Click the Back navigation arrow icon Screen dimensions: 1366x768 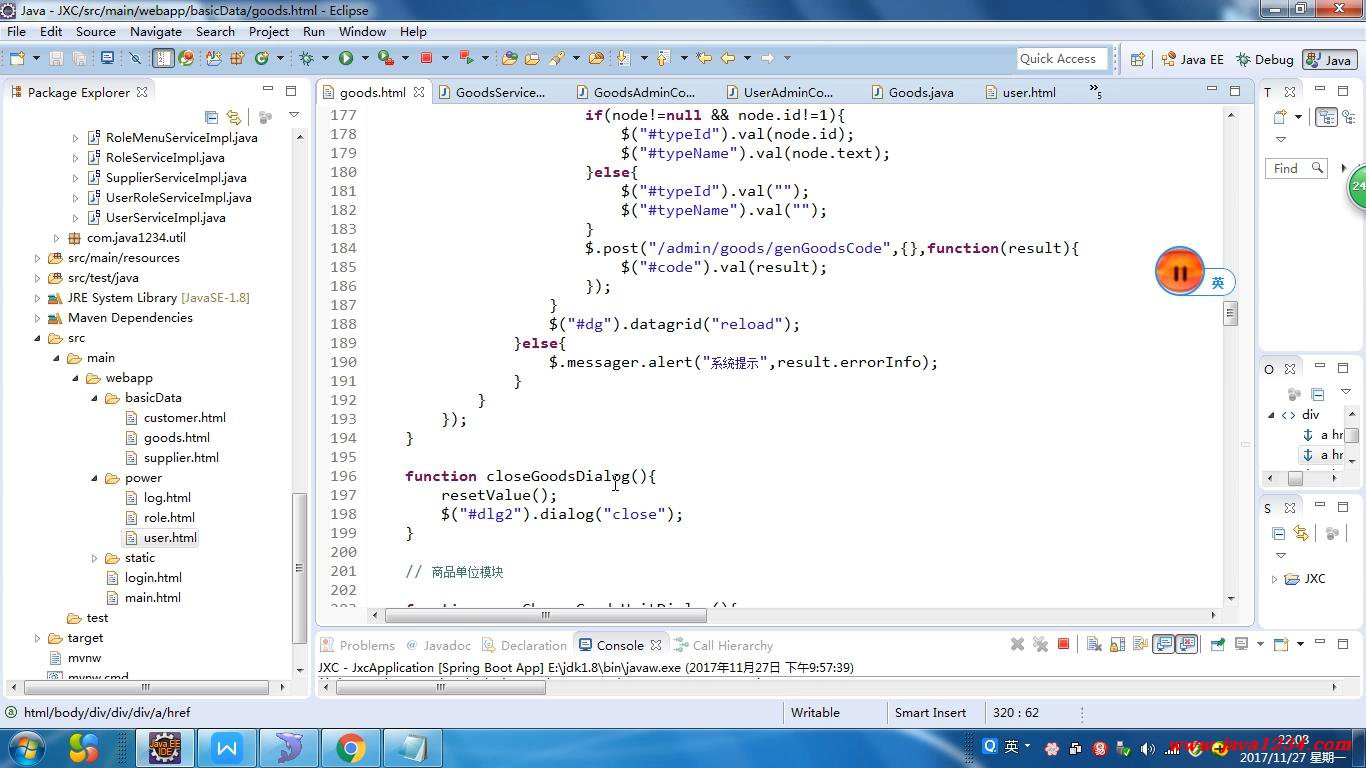tap(728, 58)
